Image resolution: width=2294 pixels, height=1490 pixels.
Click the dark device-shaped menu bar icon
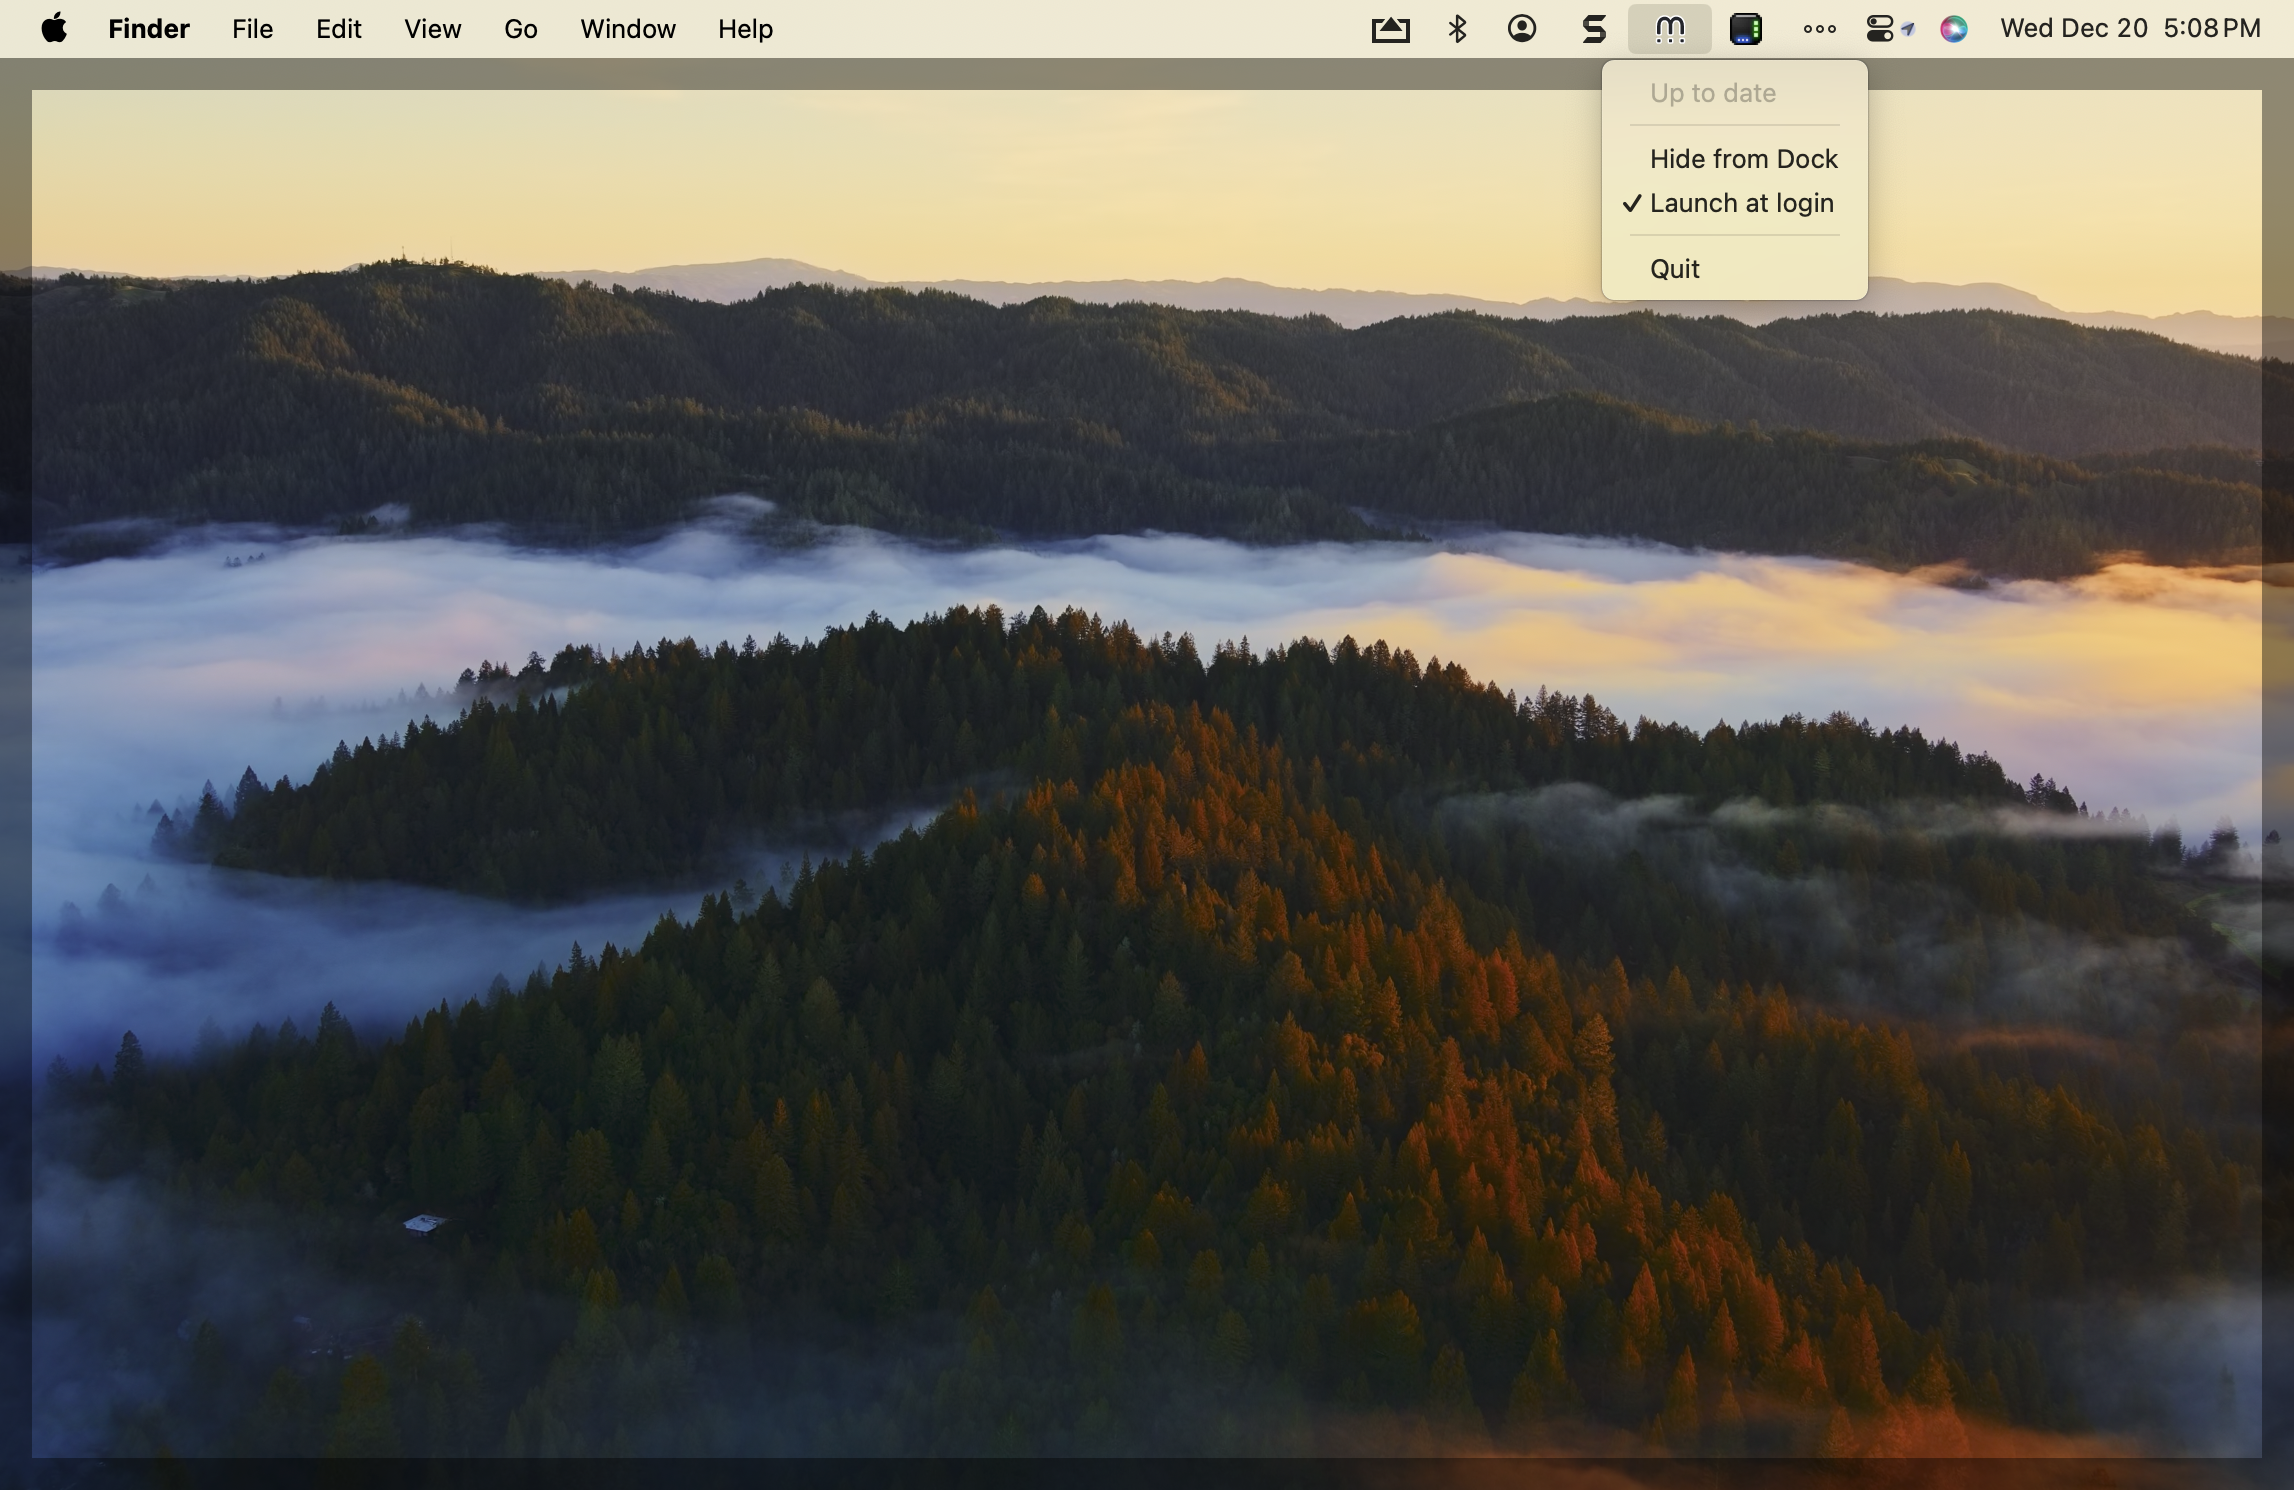[x=1745, y=29]
